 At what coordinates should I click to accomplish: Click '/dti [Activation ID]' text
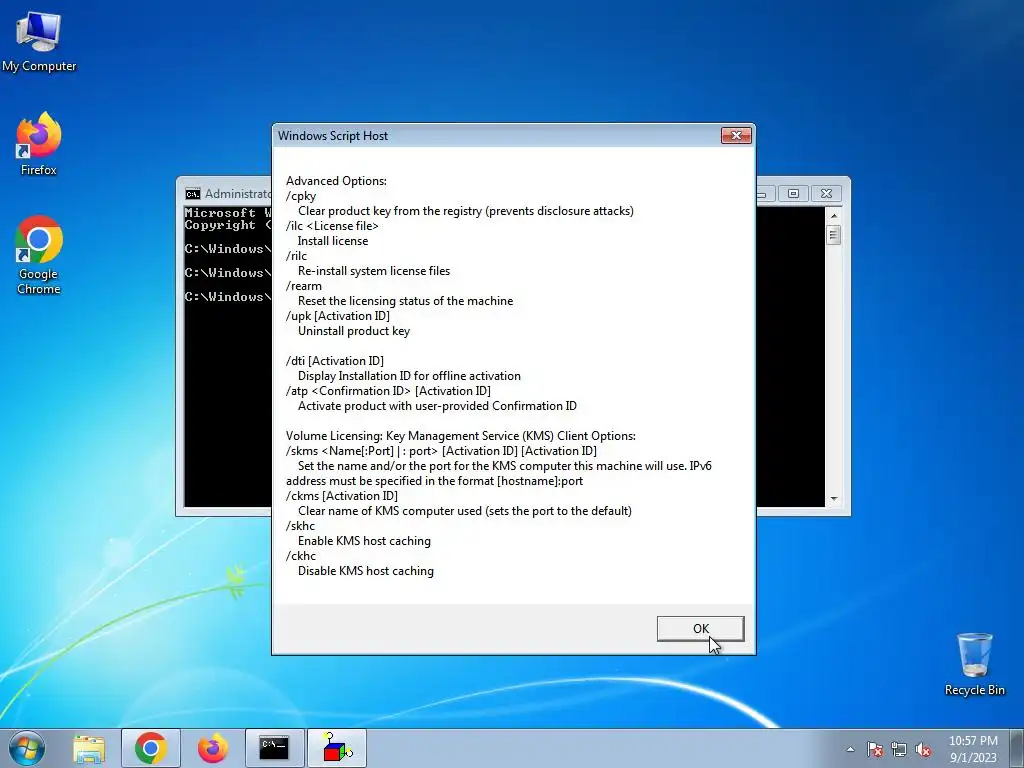click(x=335, y=361)
